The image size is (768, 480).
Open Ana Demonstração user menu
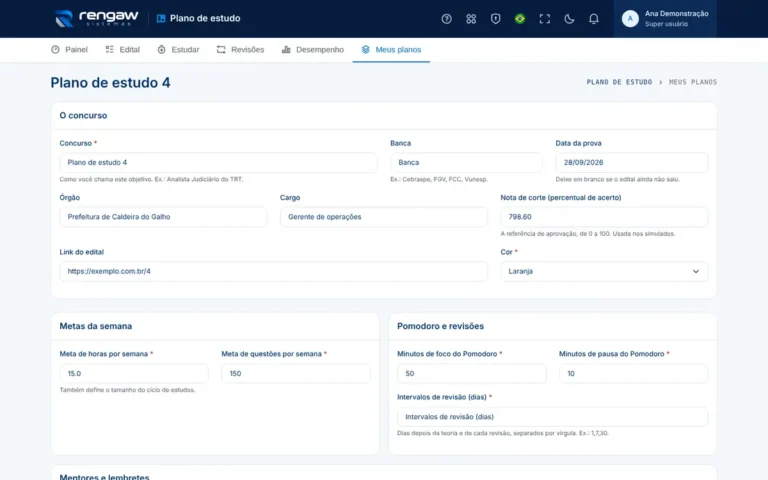click(x=665, y=19)
